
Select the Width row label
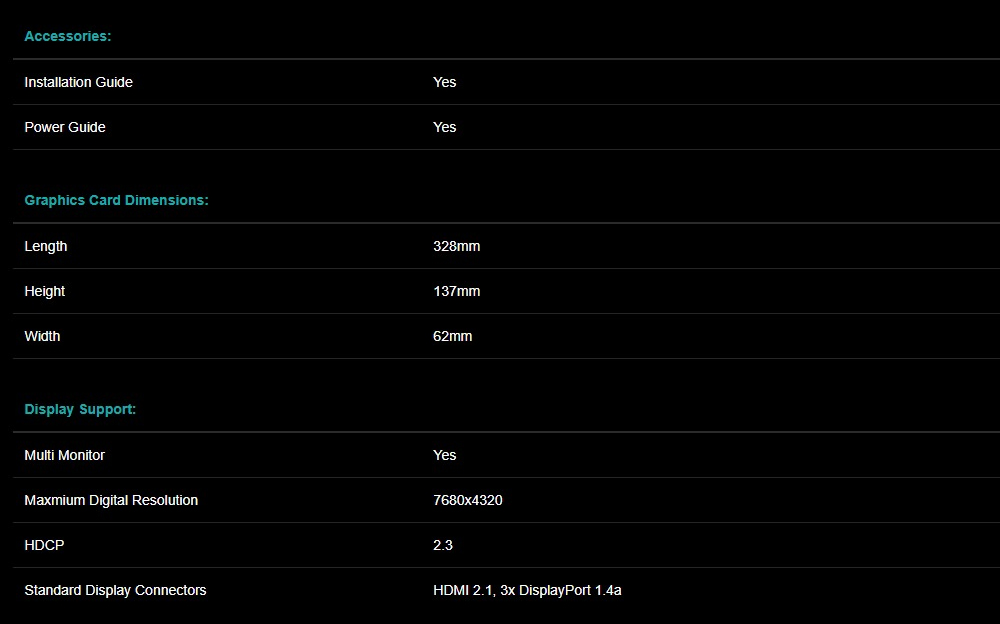42,336
